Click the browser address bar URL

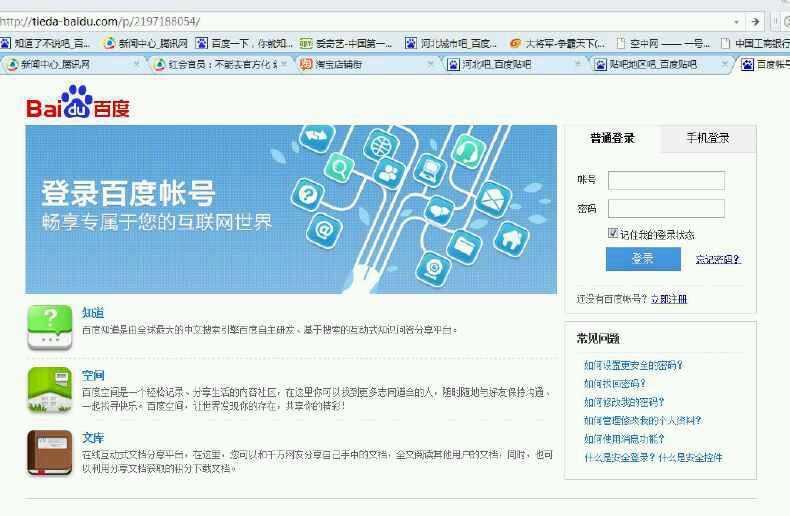click(x=101, y=22)
